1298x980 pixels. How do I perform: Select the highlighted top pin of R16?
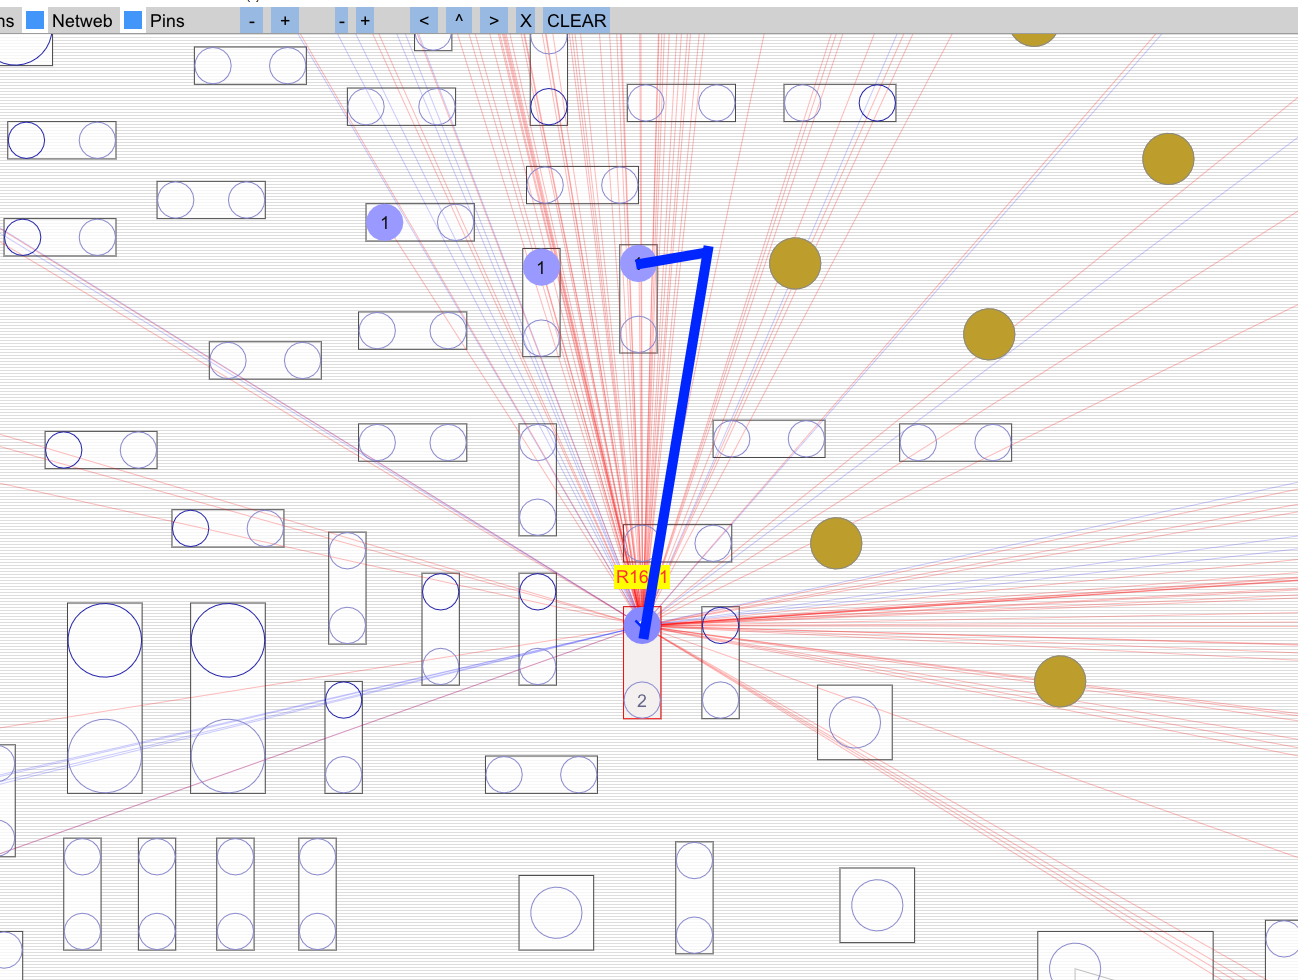pyautogui.click(x=642, y=625)
